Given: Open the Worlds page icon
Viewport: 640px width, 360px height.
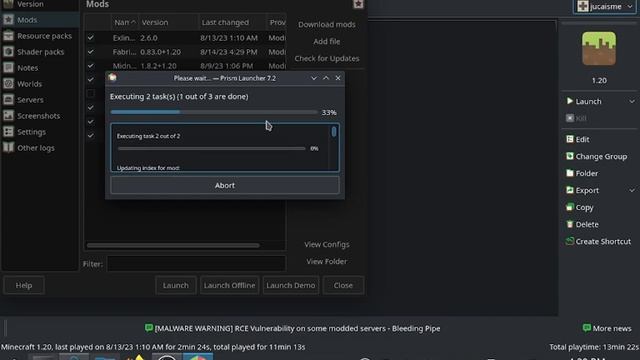Looking at the screenshot, I should [8, 84].
